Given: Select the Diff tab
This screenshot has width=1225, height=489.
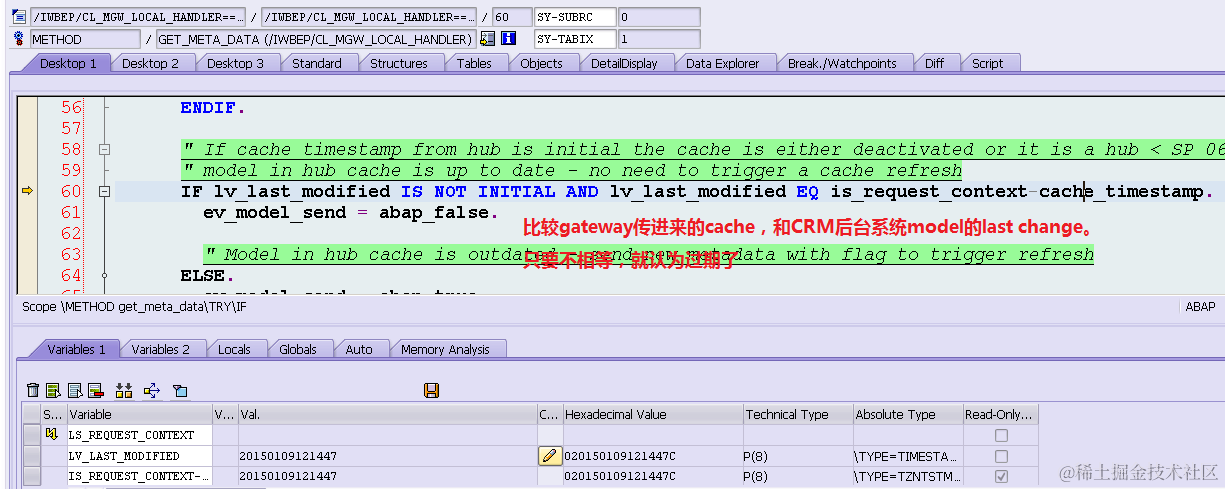Looking at the screenshot, I should [x=934, y=63].
